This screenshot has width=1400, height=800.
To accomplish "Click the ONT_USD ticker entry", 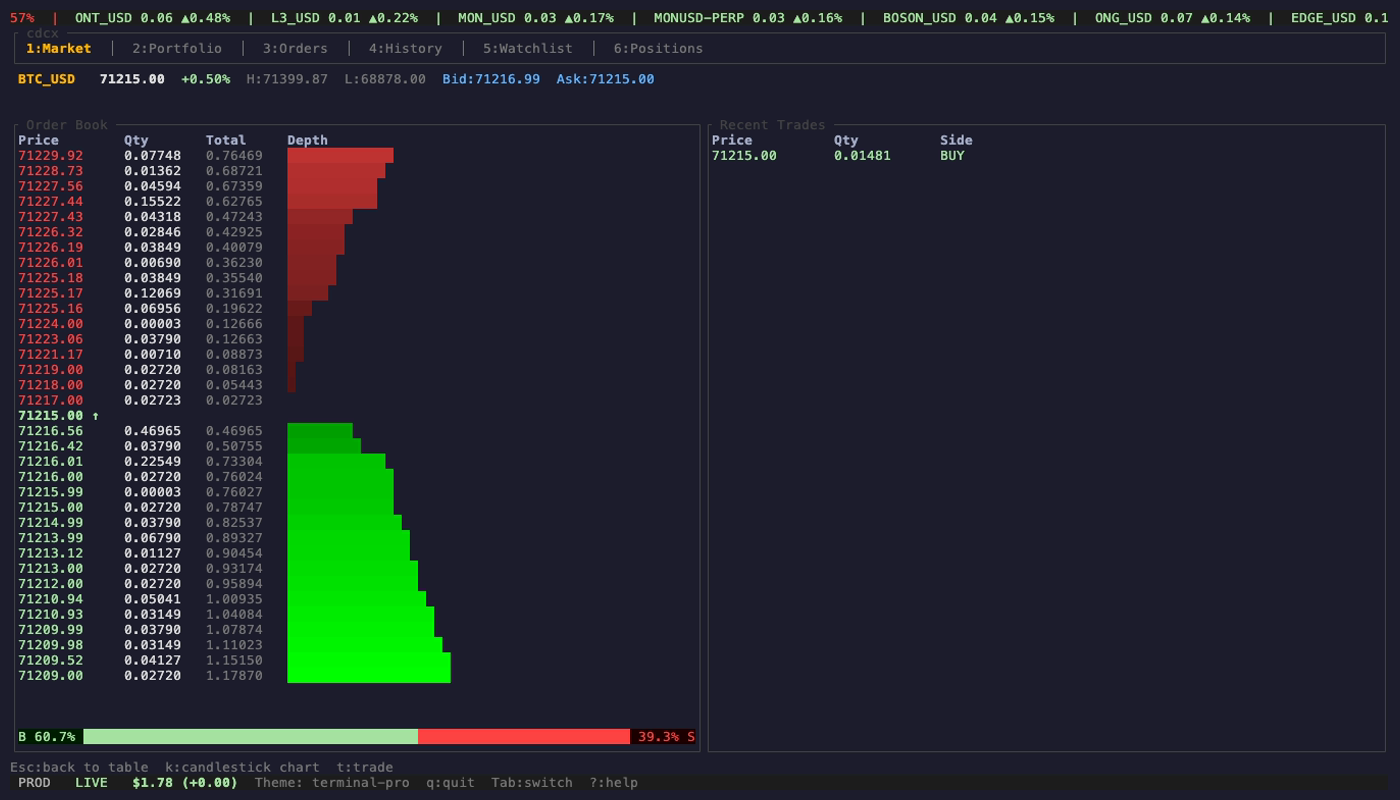I will [152, 18].
